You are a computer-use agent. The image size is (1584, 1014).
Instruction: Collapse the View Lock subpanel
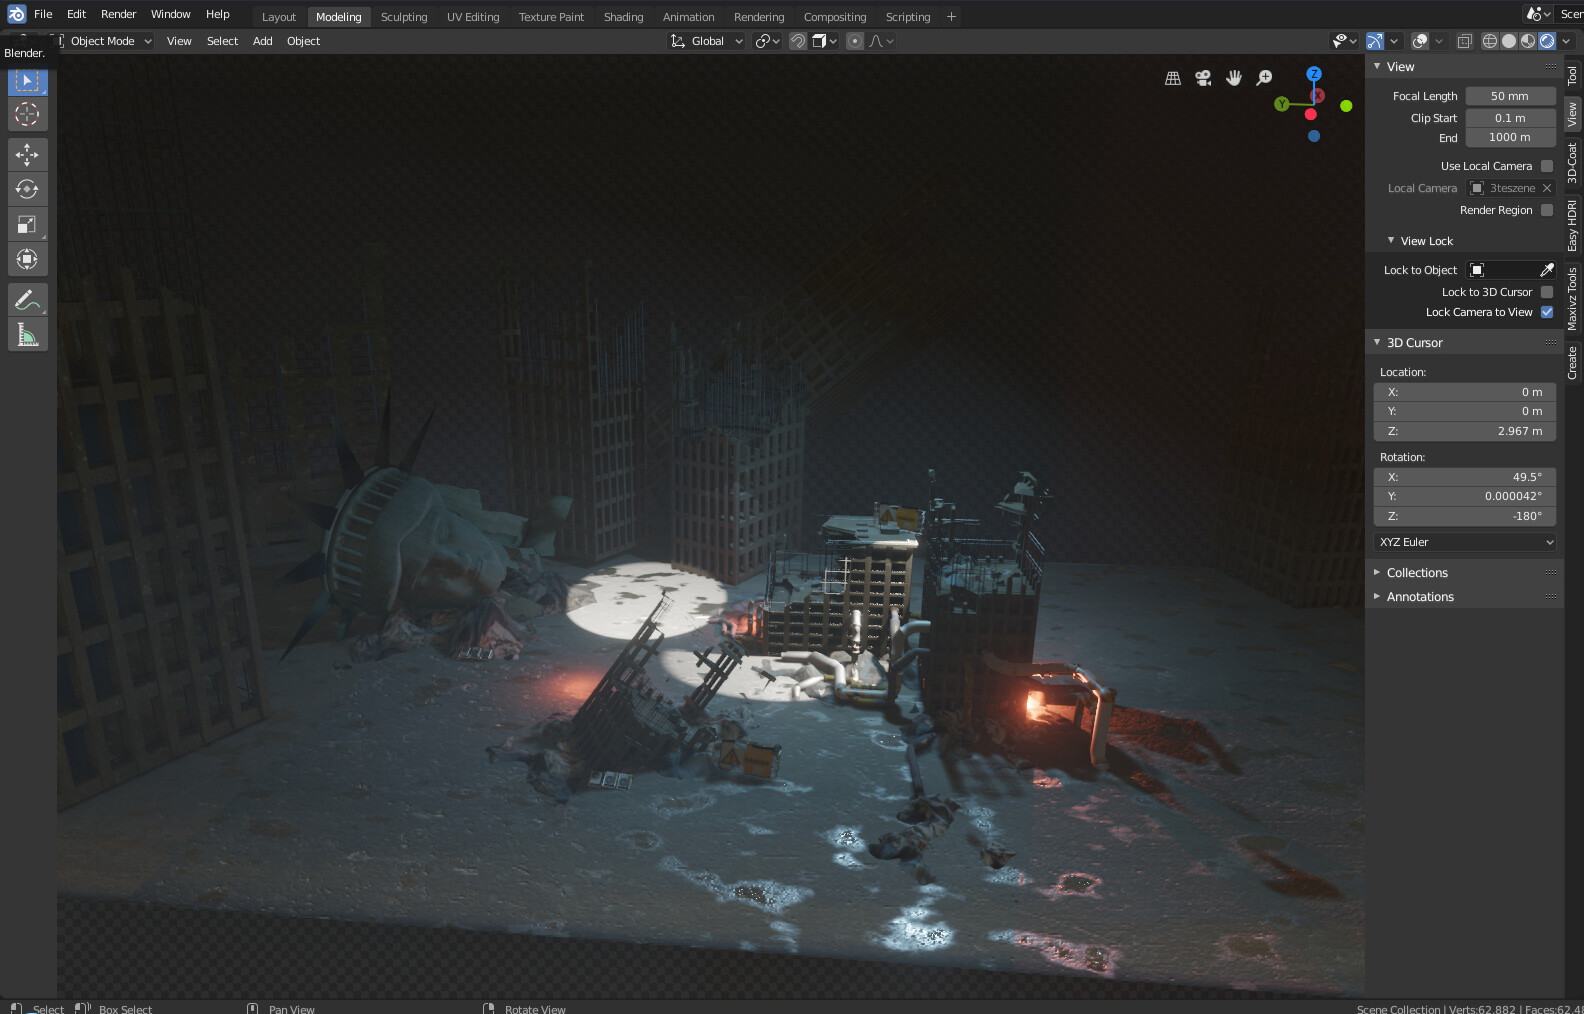pyautogui.click(x=1391, y=240)
